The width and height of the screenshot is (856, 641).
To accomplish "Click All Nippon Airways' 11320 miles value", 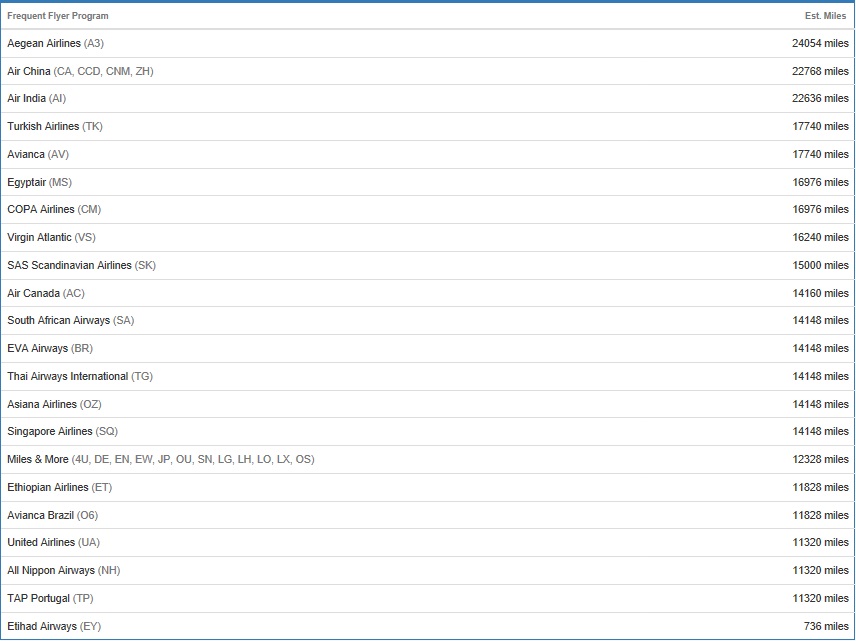I will [x=821, y=570].
